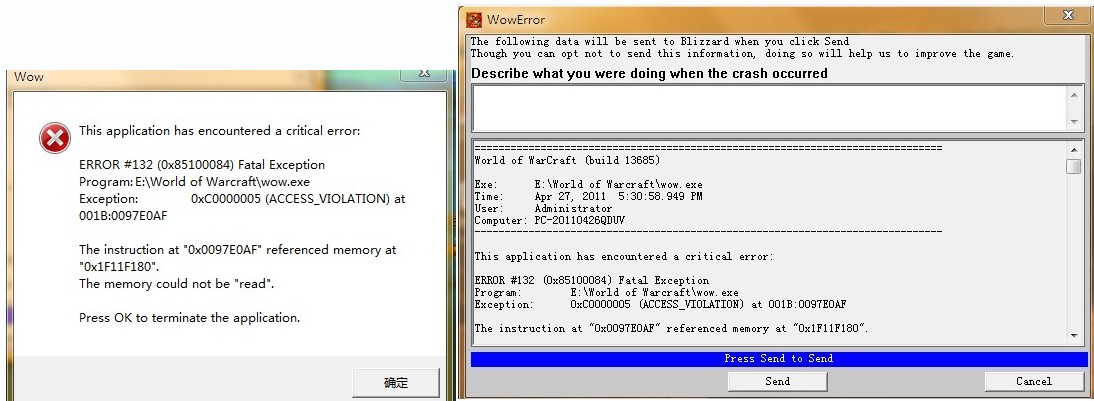Viewport: 1094px width, 401px height.
Task: Click 'Press OK to terminate the application.' text
Action: click(189, 318)
